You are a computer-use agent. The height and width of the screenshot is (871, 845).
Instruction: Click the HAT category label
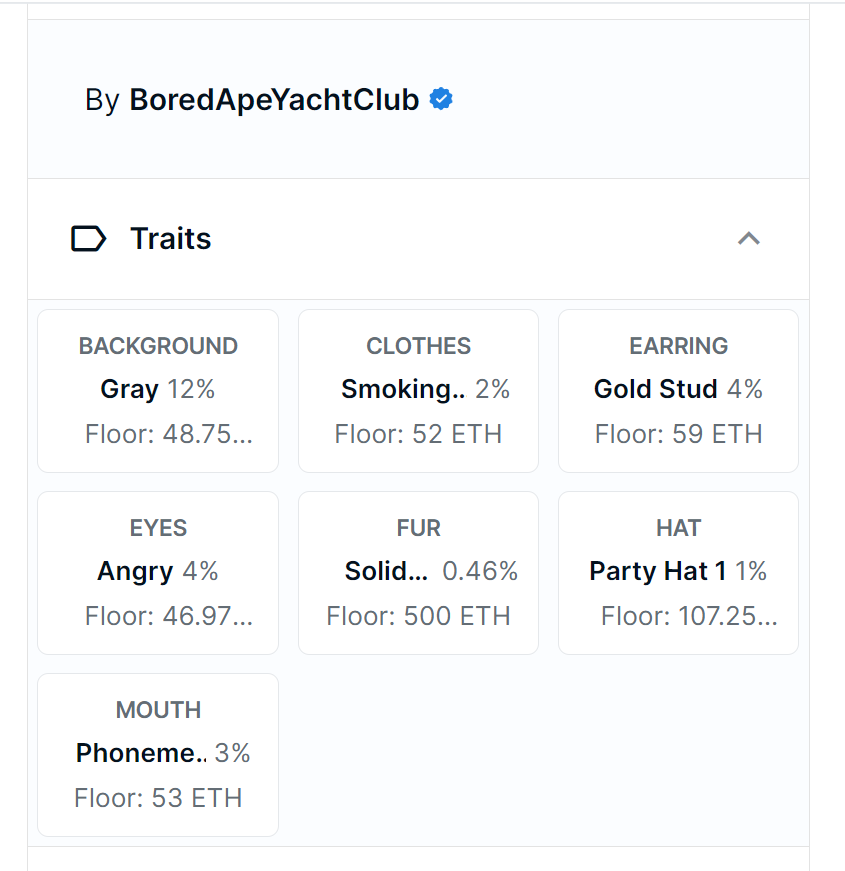coord(678,528)
